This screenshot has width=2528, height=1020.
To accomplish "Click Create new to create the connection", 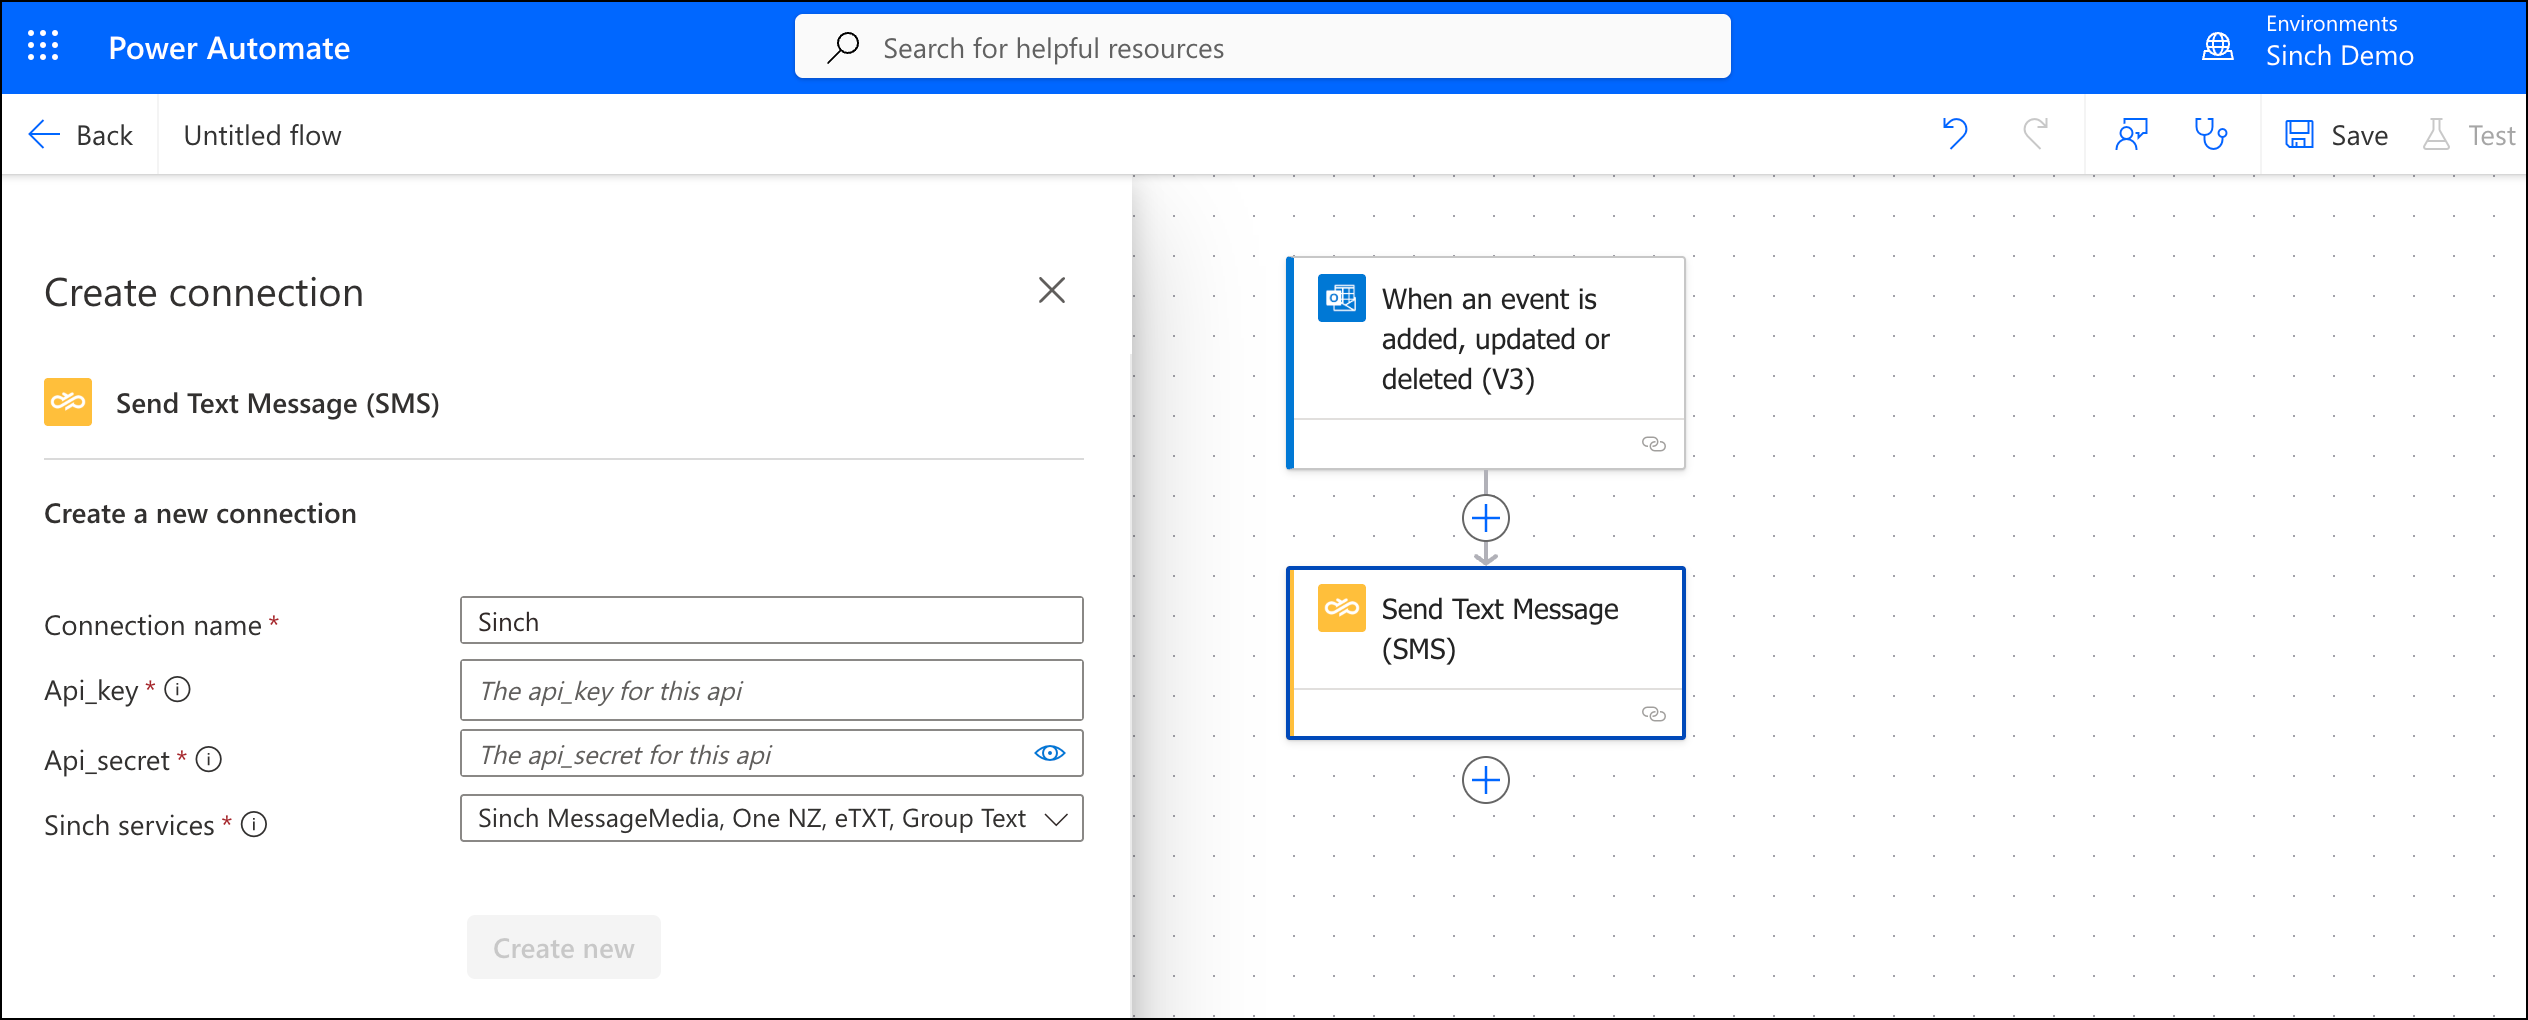I will (x=563, y=947).
